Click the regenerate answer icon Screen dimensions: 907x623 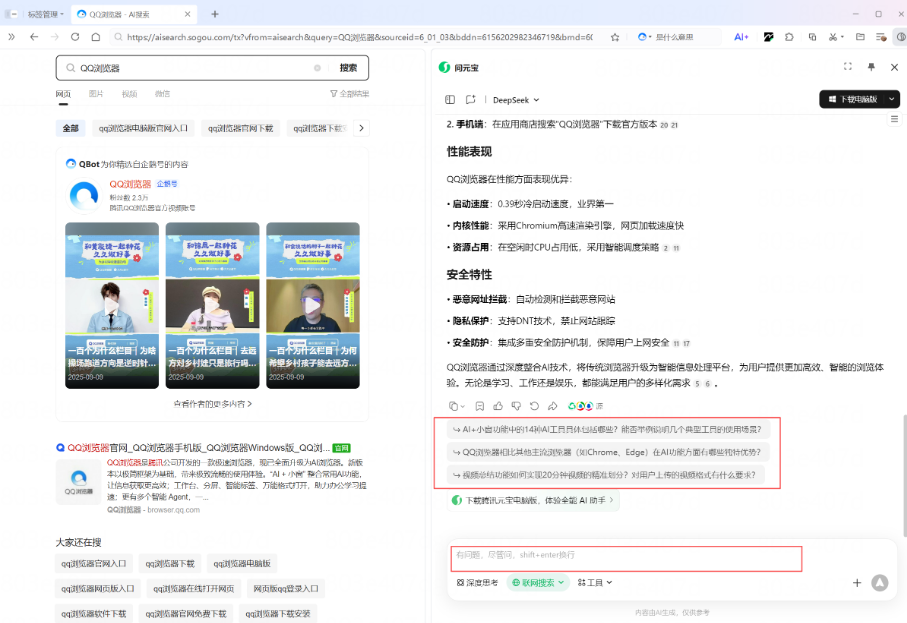(534, 406)
